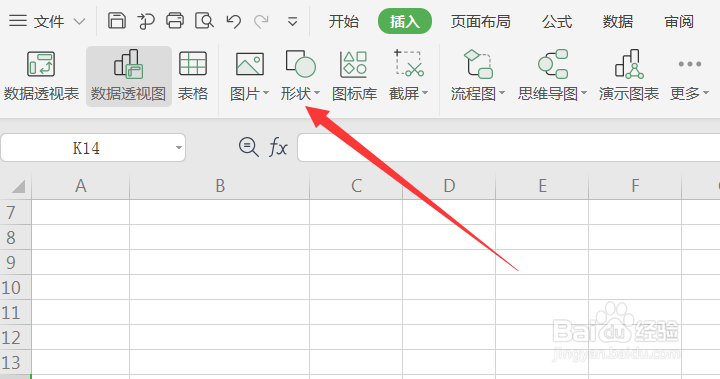Screen dimensions: 720x379
Task: Click the Save icon in quick toolbar
Action: 117,21
